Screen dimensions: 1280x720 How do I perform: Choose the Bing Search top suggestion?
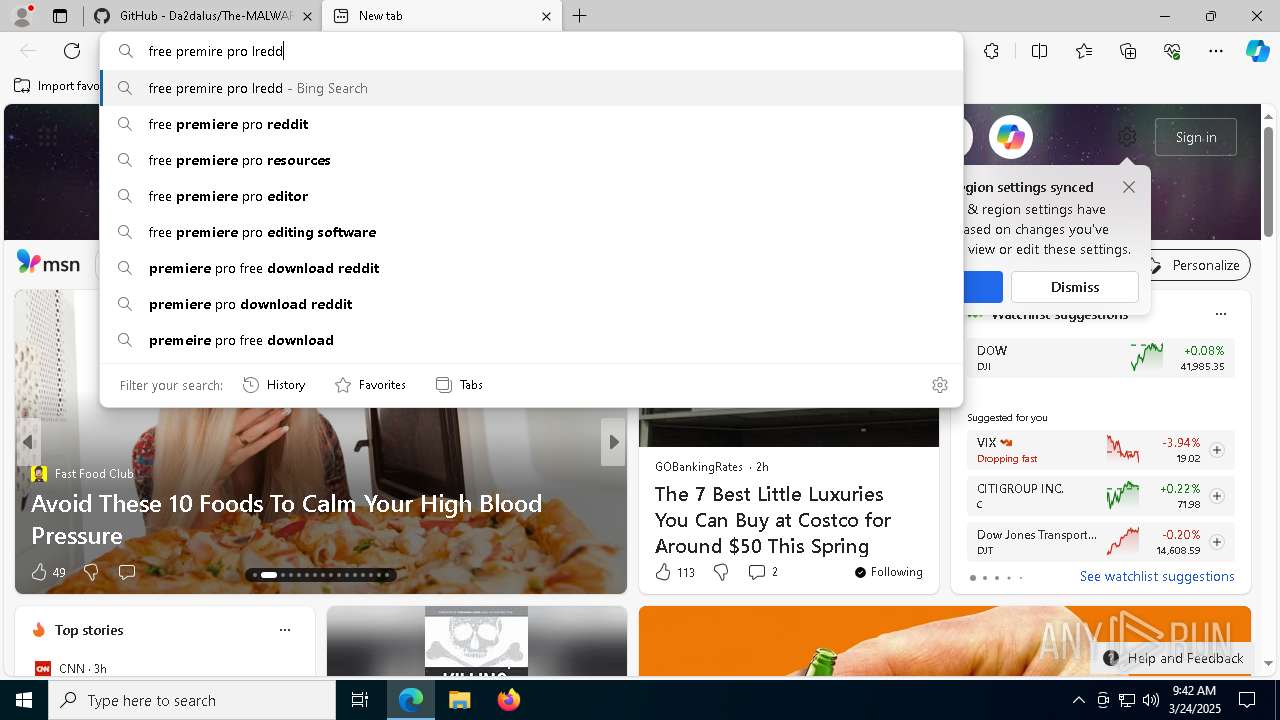(531, 88)
